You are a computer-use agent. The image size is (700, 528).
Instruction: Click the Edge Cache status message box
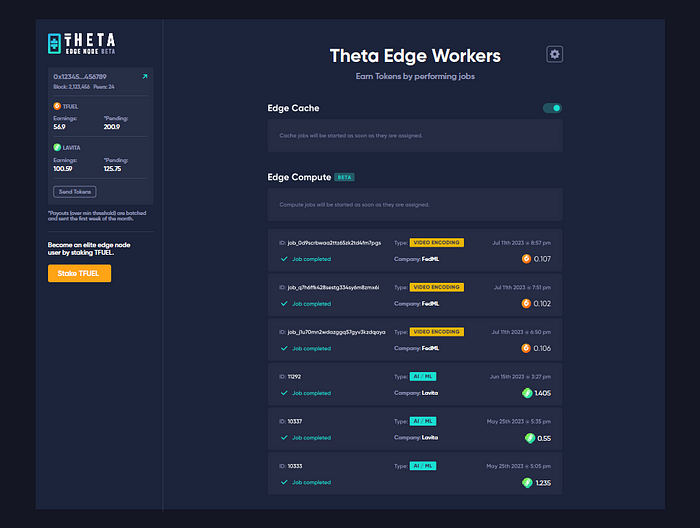click(x=415, y=136)
